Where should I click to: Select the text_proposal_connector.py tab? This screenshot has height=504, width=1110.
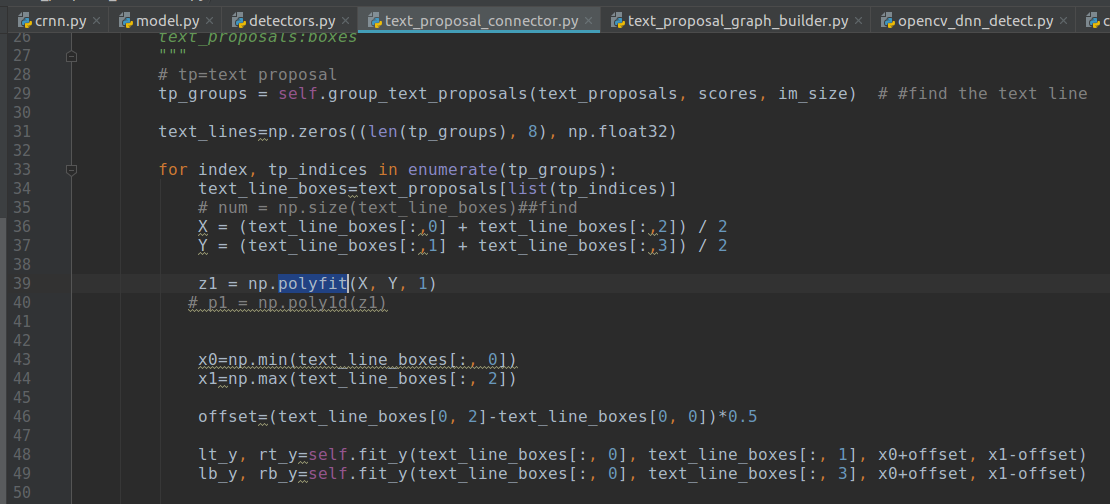click(481, 21)
